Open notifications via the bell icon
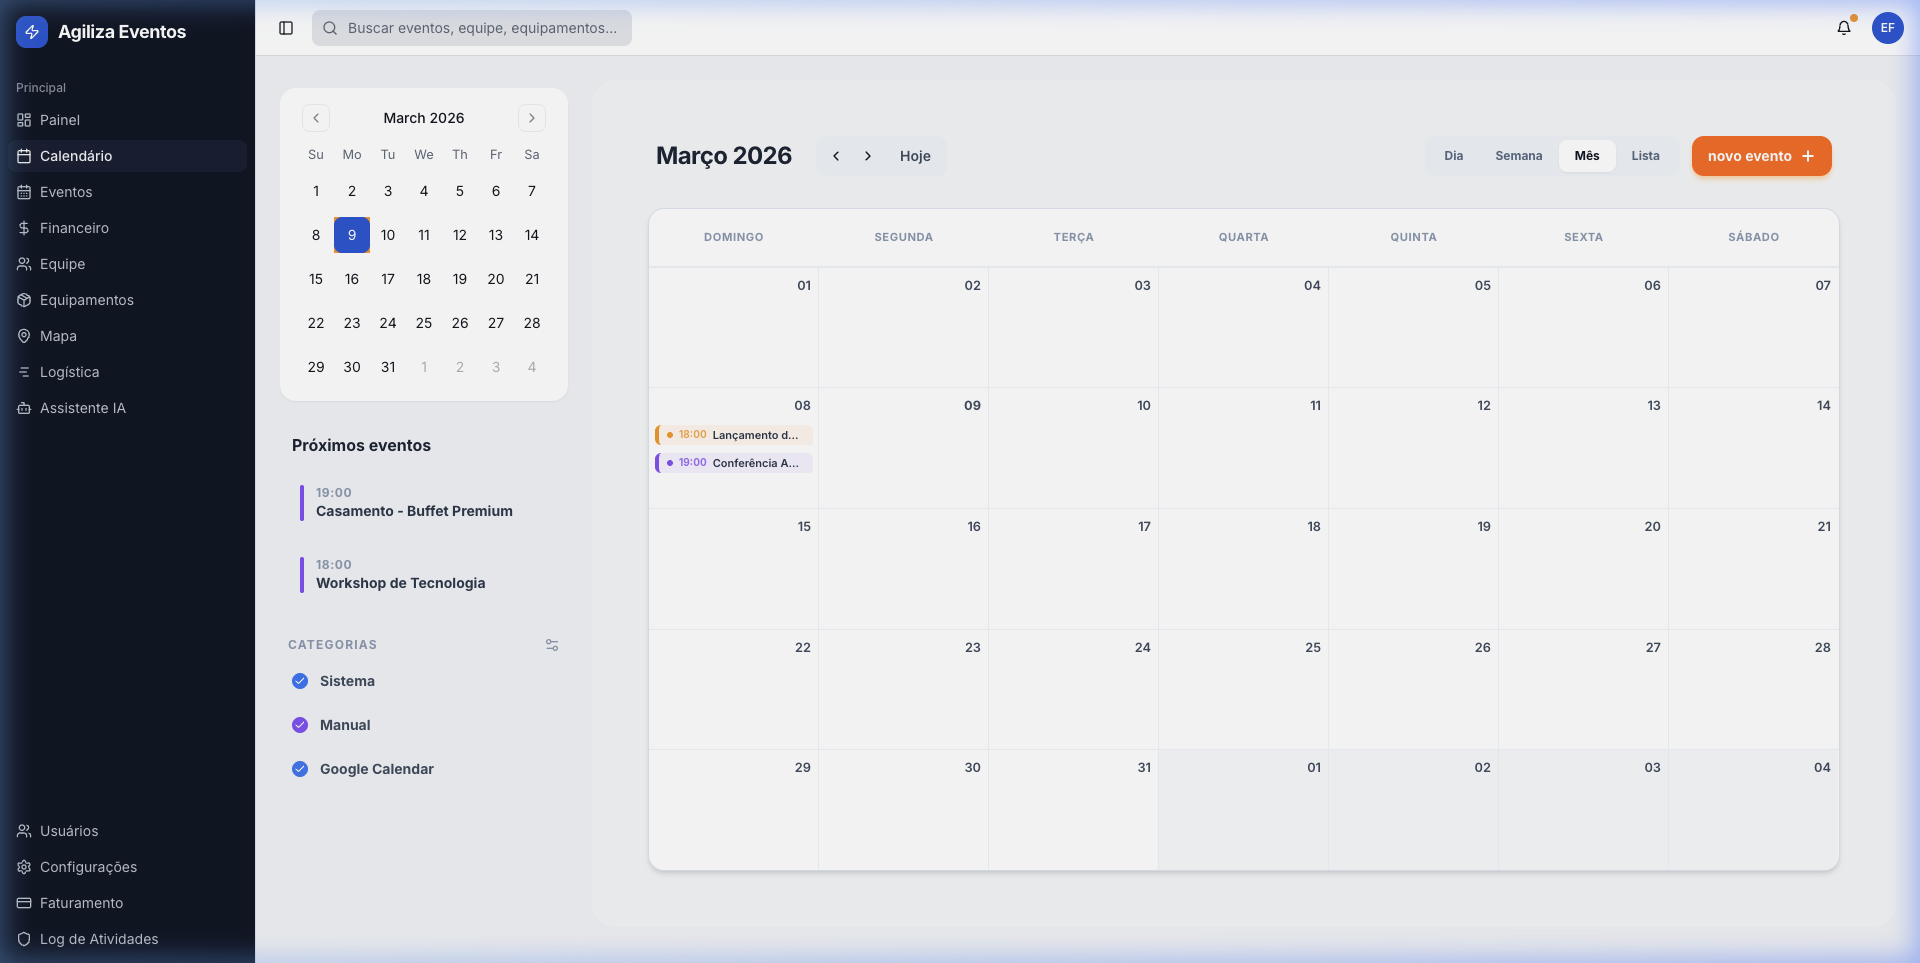The image size is (1920, 963). coord(1844,28)
